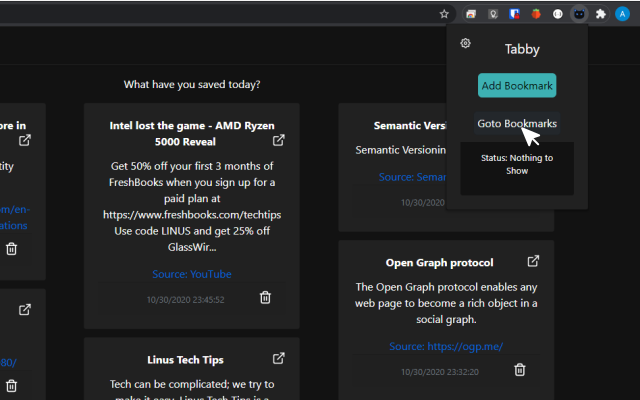Bookmark this page with the star icon

point(444,14)
